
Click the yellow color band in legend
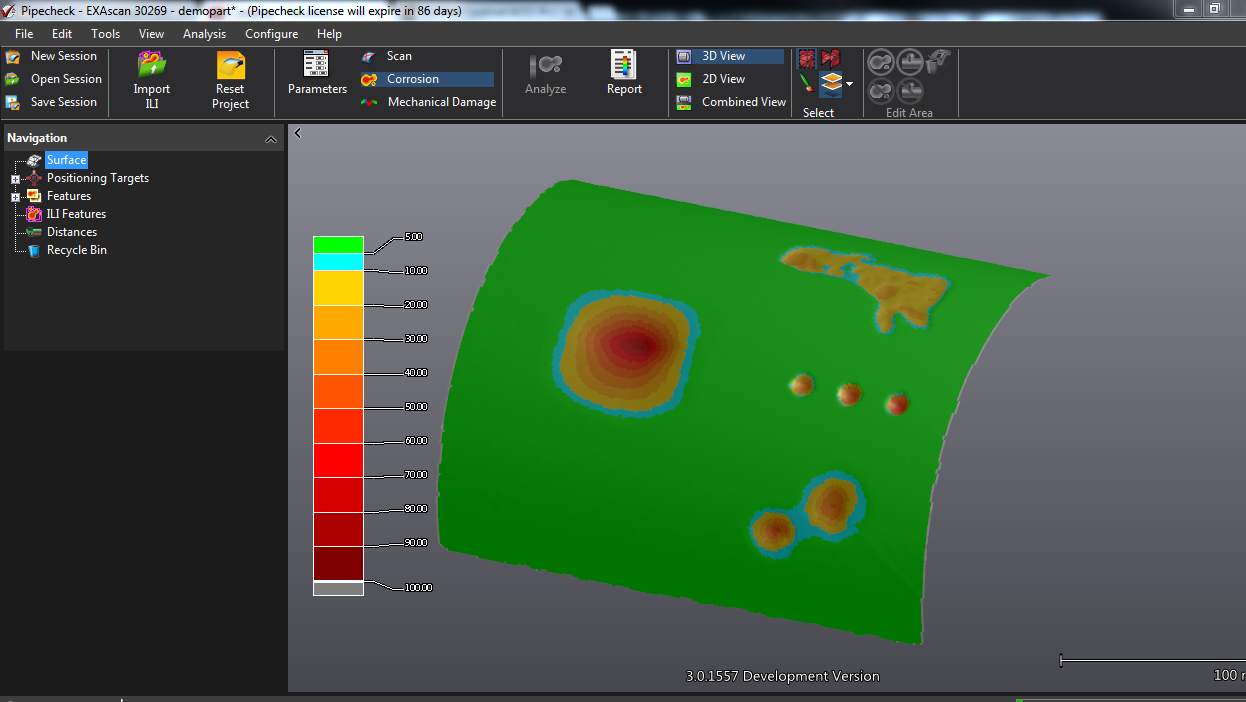338,288
